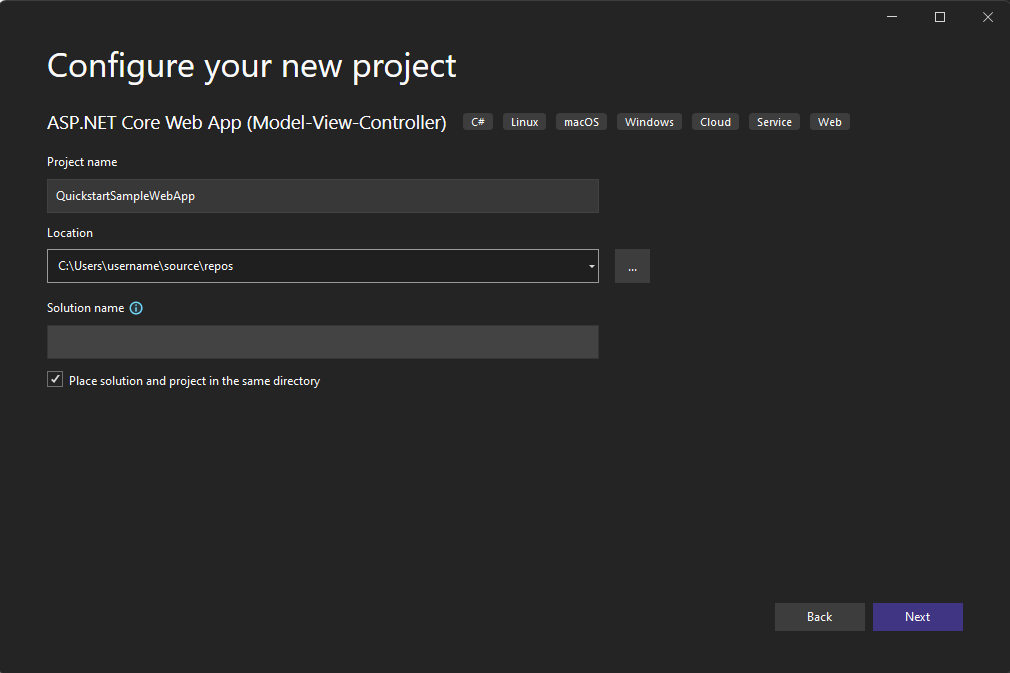The height and width of the screenshot is (673, 1010).
Task: Select the C# language tag
Action: coord(477,121)
